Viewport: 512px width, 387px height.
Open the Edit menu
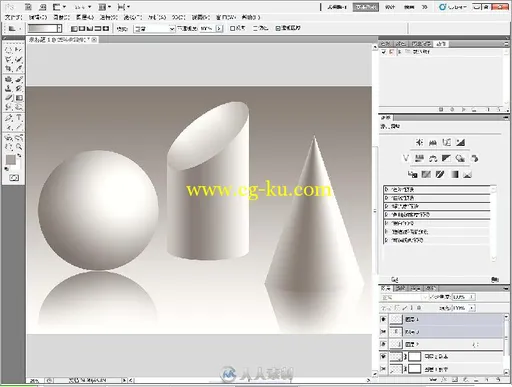point(38,17)
